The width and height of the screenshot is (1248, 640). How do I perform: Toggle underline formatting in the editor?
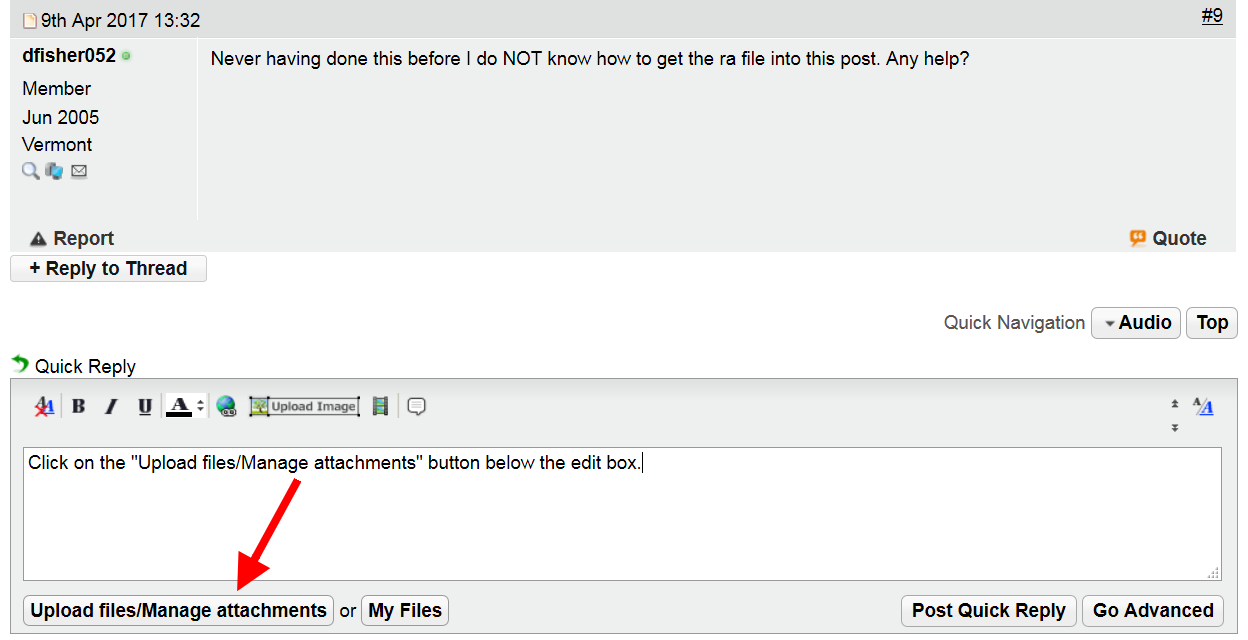pos(145,406)
